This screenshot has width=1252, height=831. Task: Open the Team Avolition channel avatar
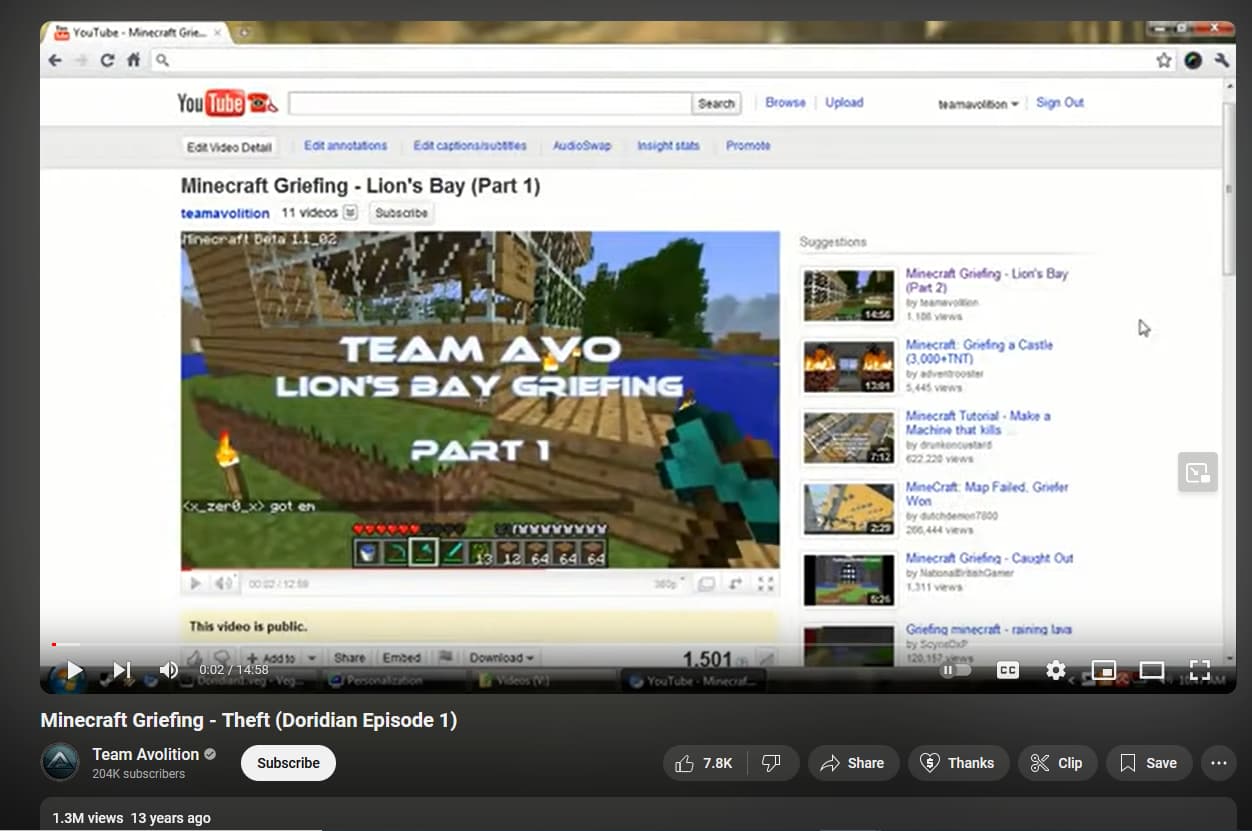coord(60,763)
